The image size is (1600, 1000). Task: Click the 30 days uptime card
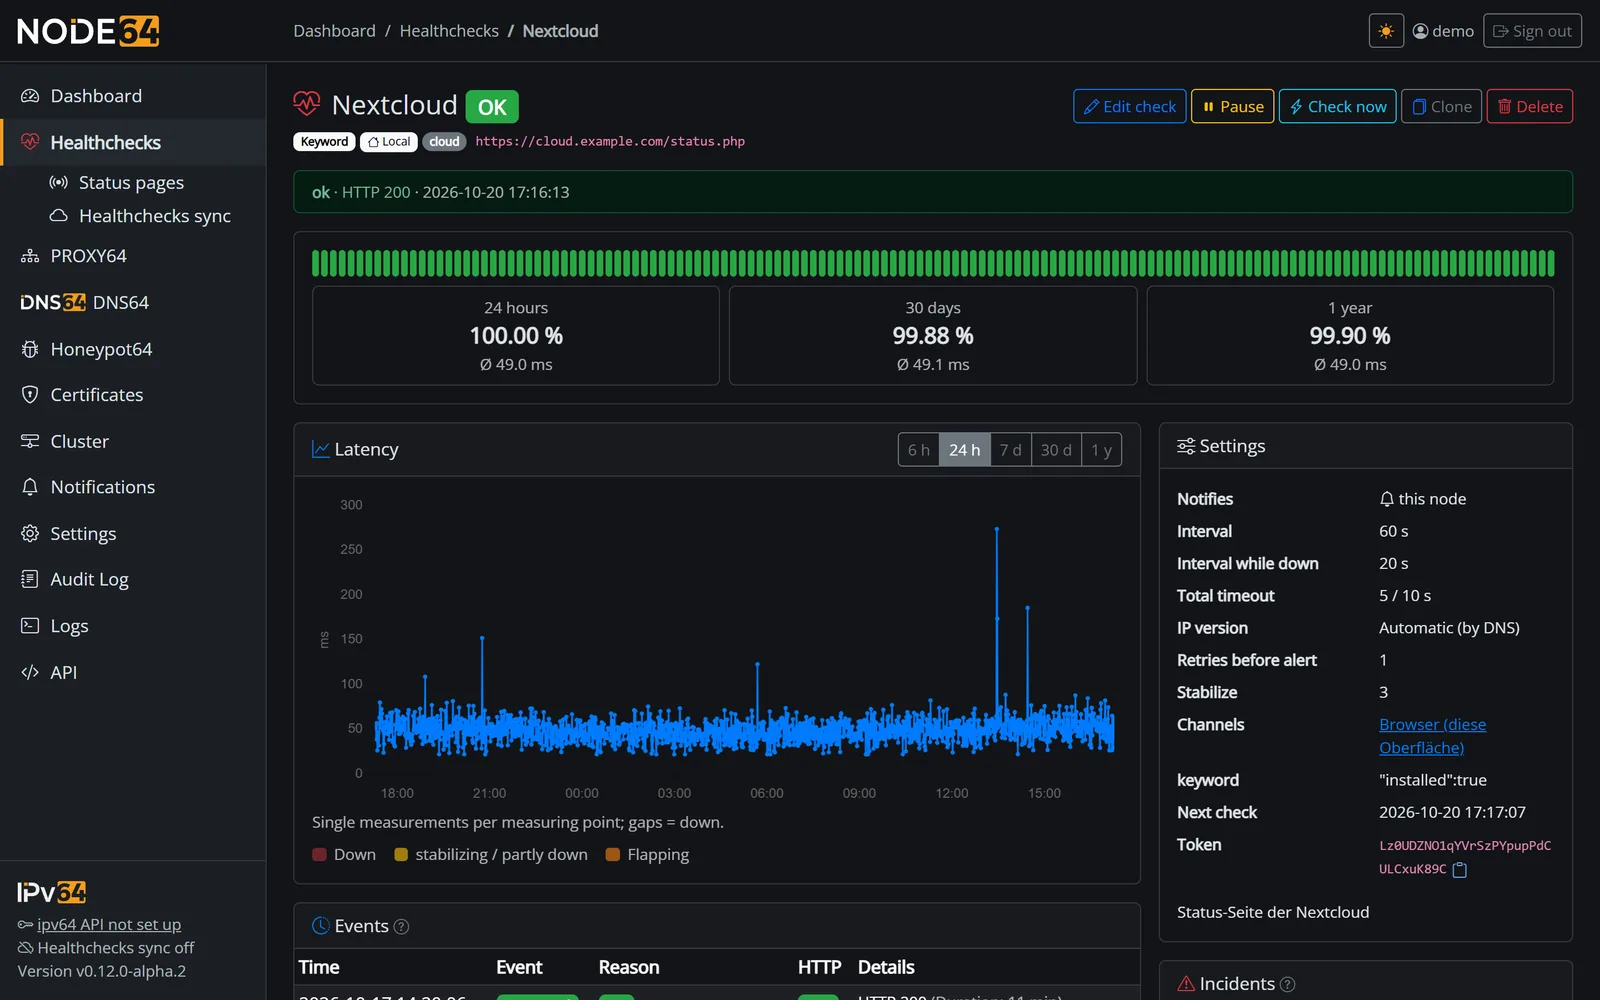pos(933,336)
